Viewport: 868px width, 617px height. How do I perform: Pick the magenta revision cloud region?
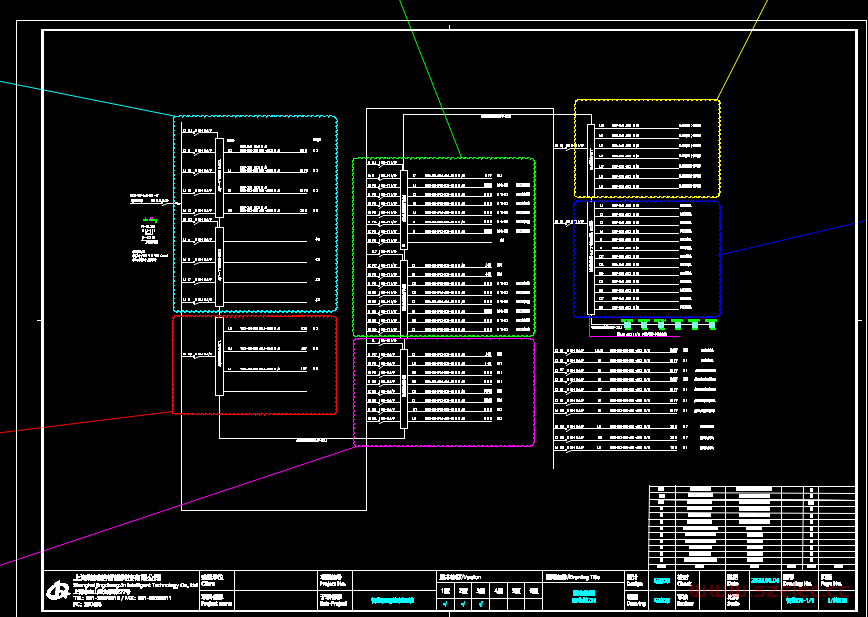[444, 392]
